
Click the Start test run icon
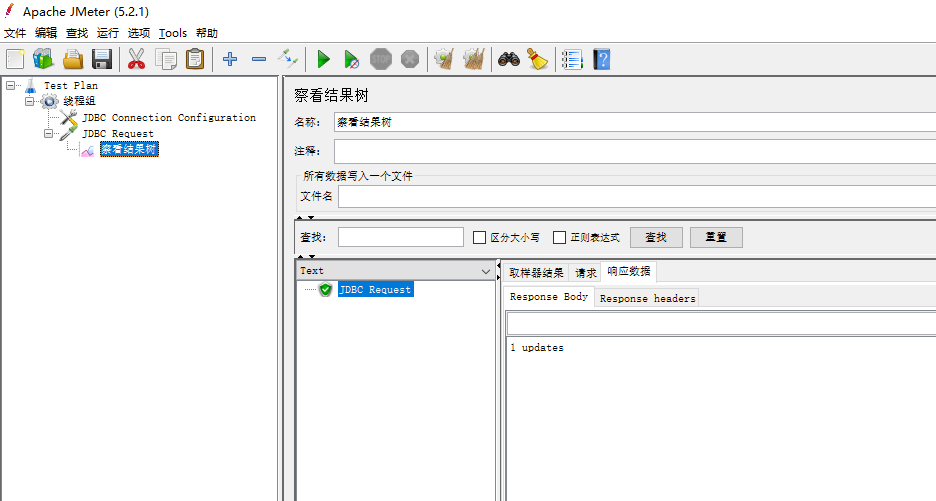(x=323, y=60)
